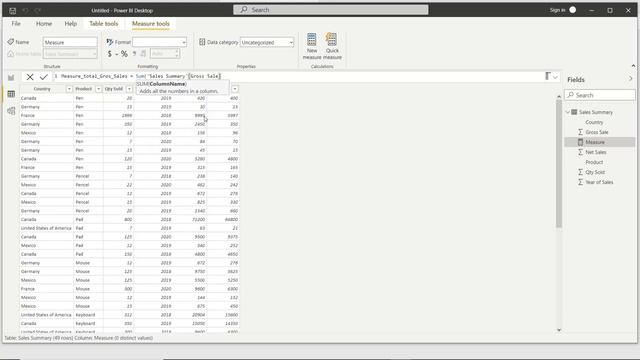
Task: Click the Country column header
Action: (x=42, y=89)
